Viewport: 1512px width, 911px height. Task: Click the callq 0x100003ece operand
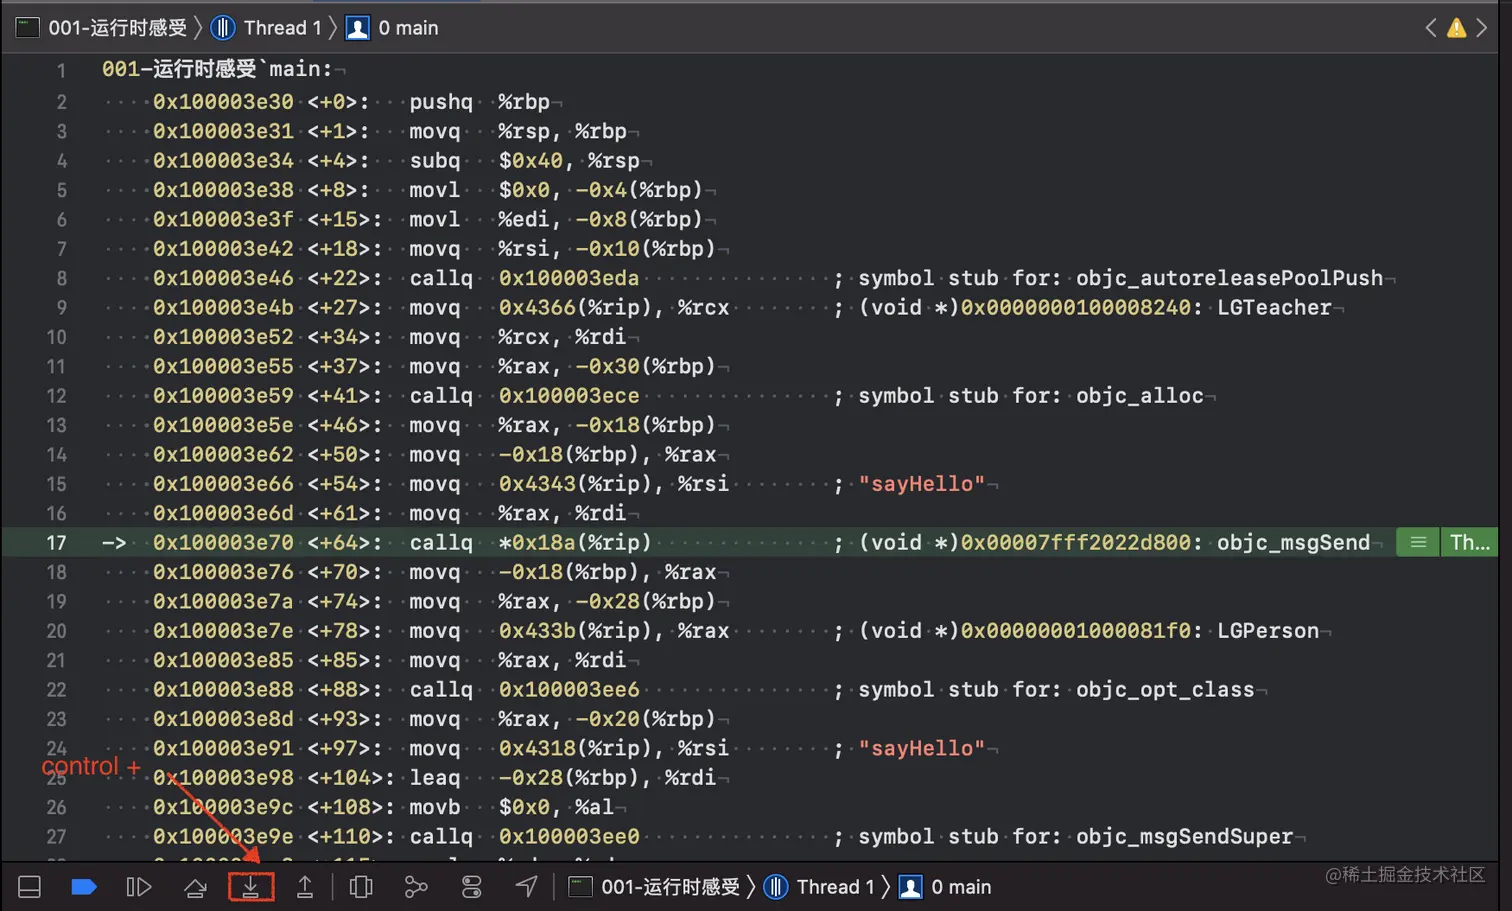(569, 396)
